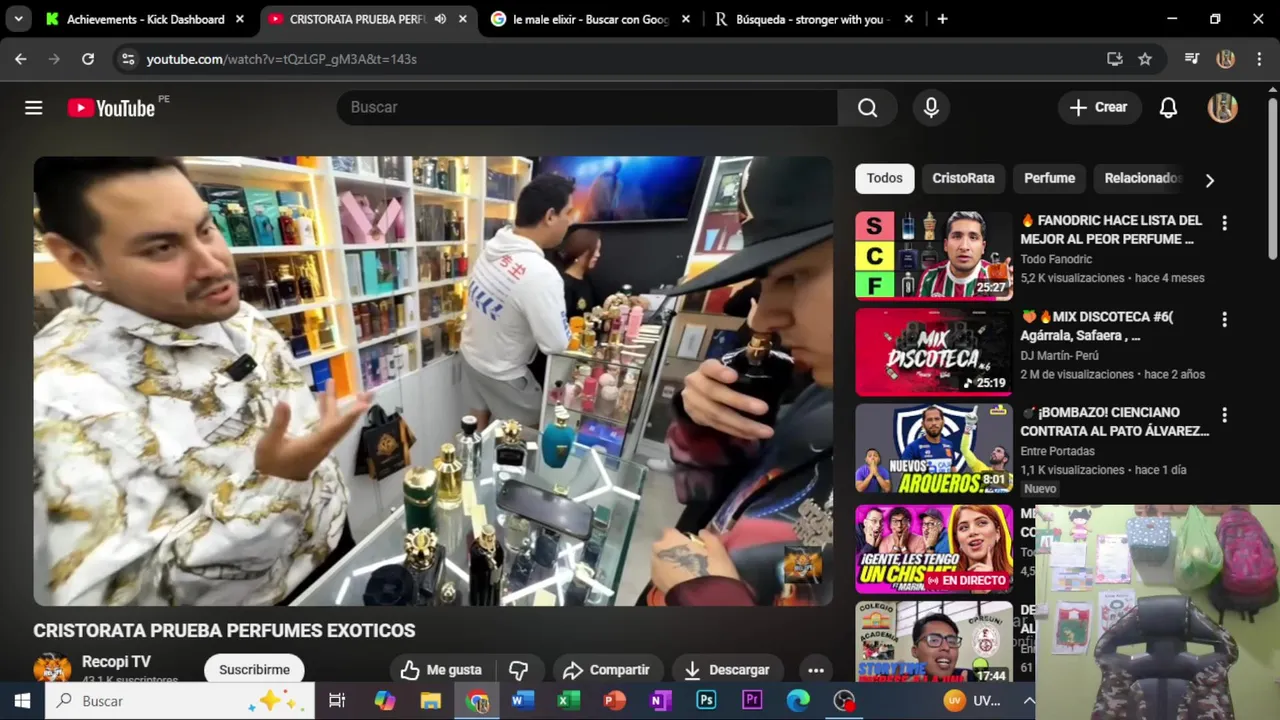The width and height of the screenshot is (1280, 720).
Task: Open YouTube notifications bell
Action: pos(1168,107)
